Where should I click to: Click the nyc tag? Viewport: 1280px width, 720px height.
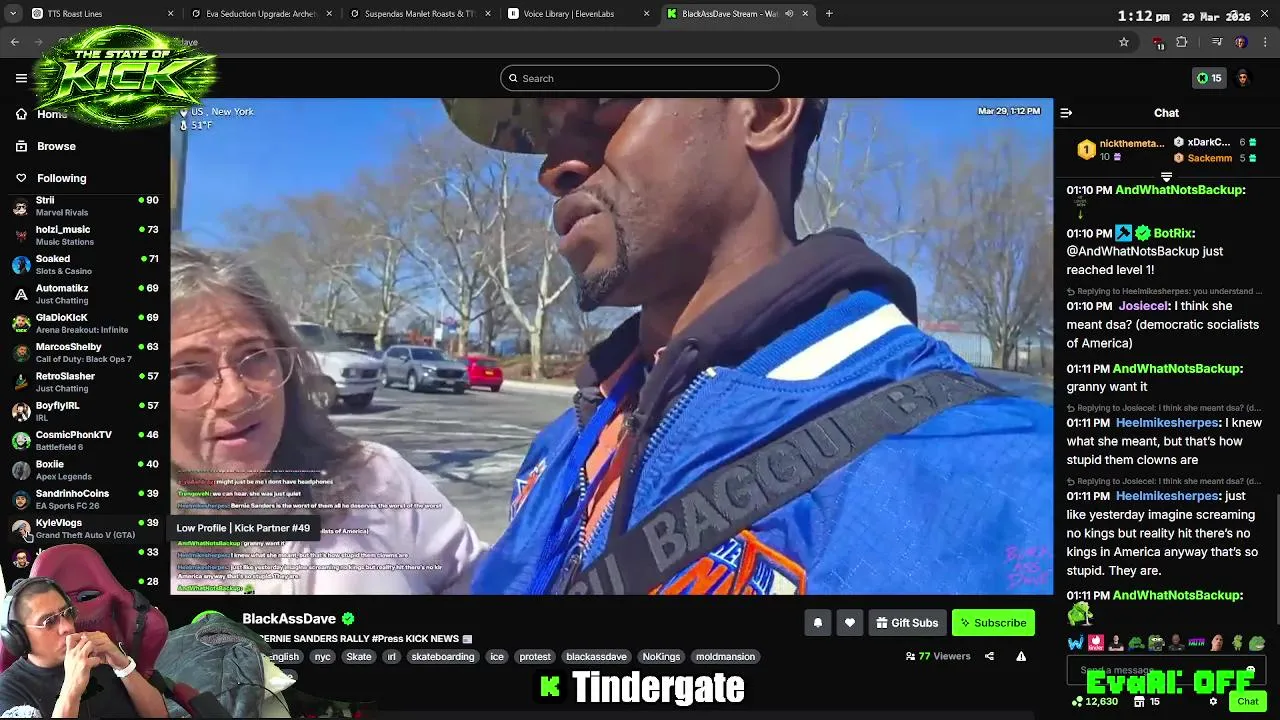[x=322, y=657]
